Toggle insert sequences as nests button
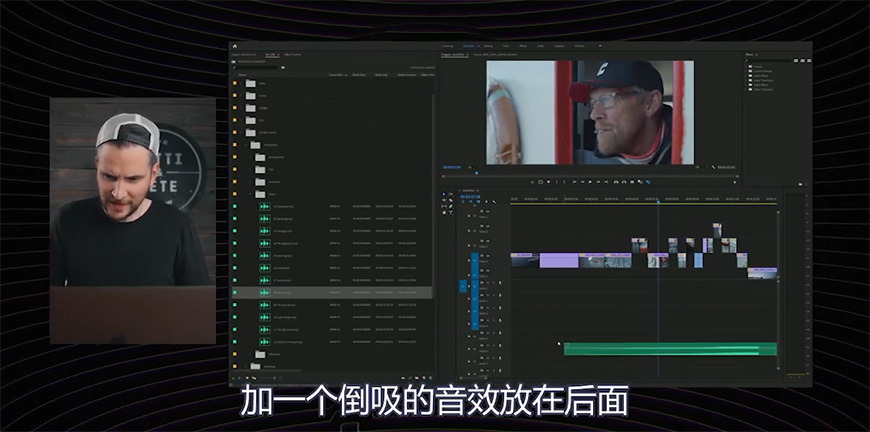This screenshot has height=432, width=870. point(463,202)
